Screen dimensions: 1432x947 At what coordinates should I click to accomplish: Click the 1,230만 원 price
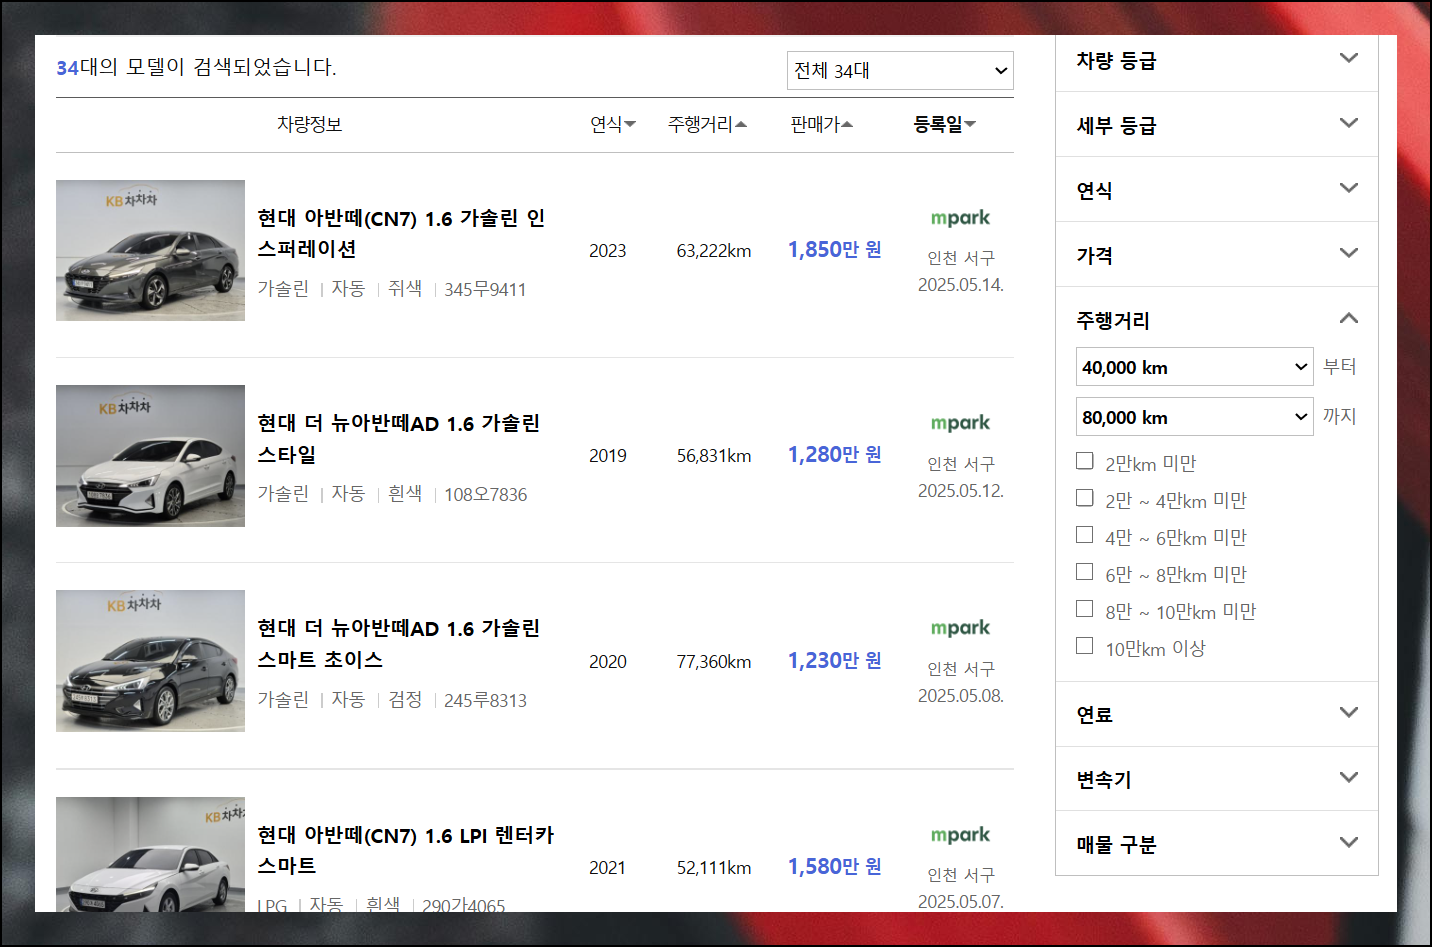[835, 660]
